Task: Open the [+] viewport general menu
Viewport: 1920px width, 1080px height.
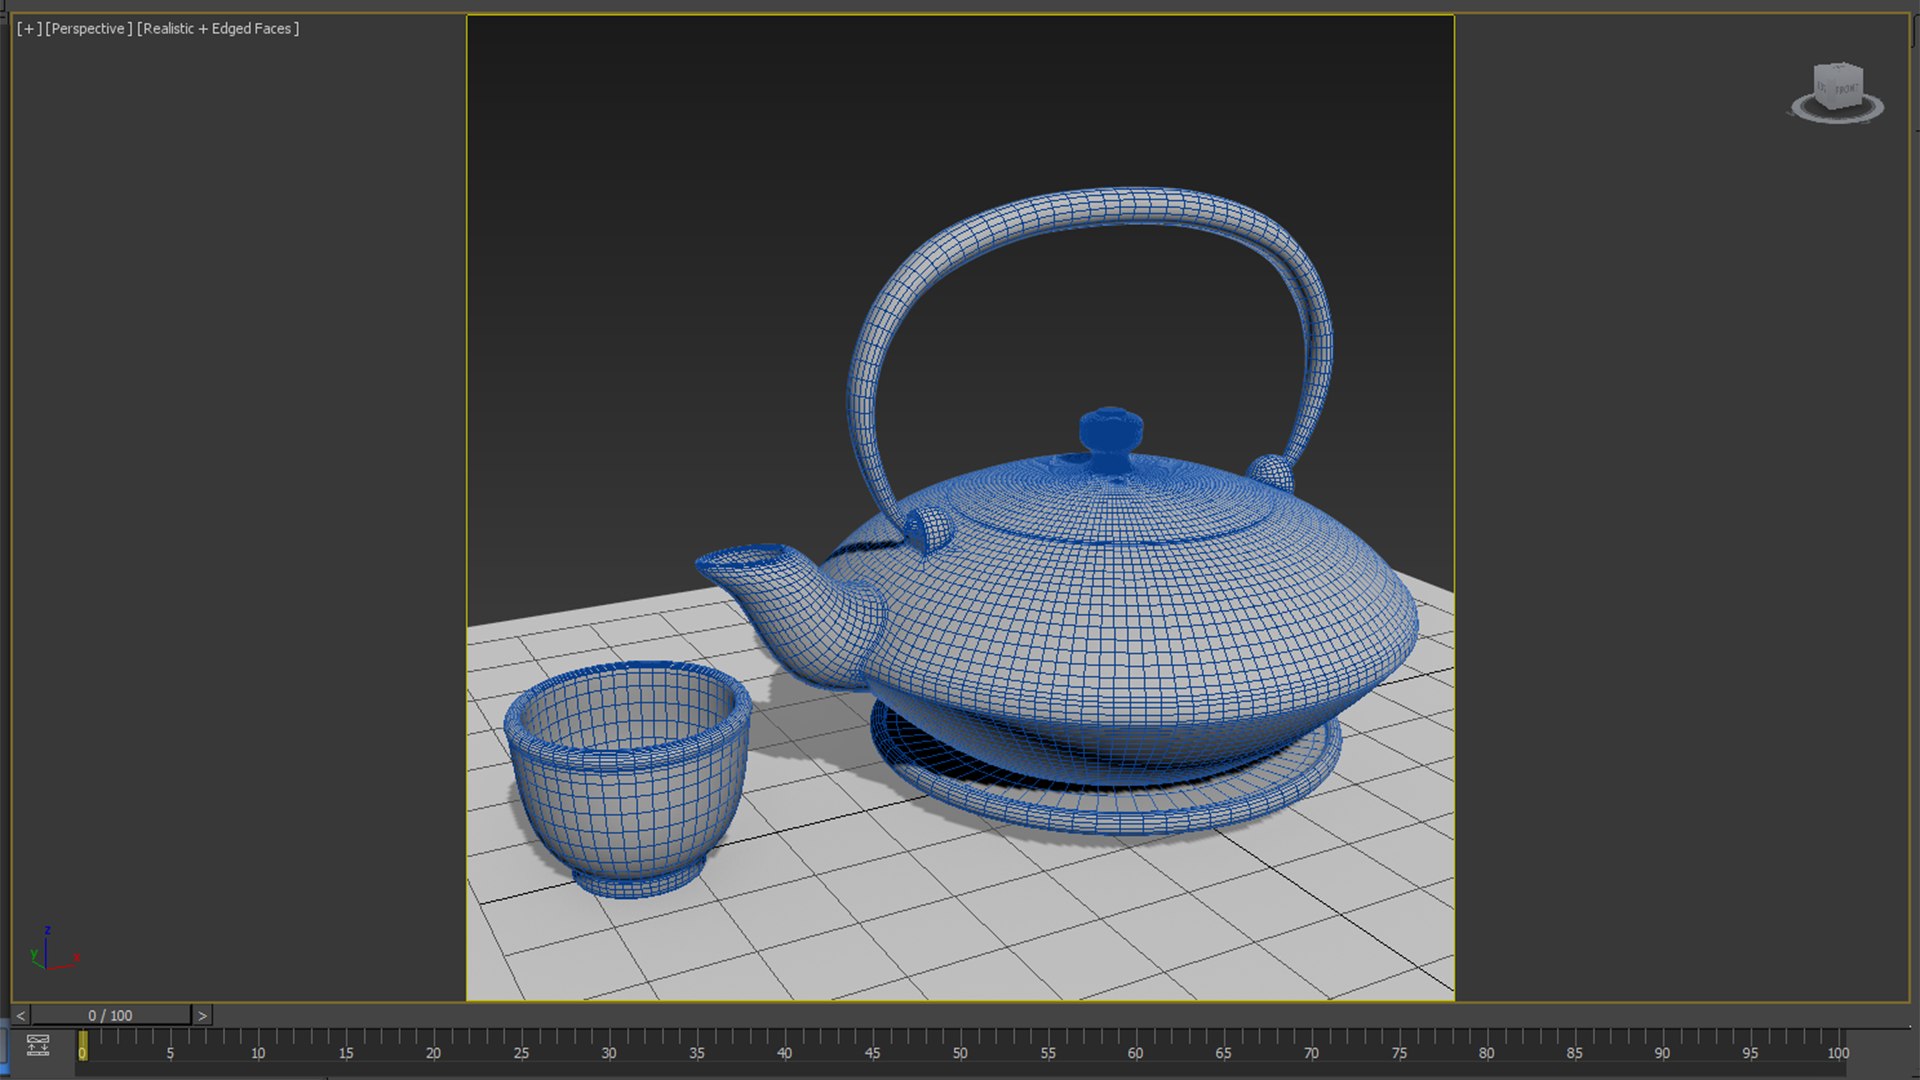Action: coord(29,29)
